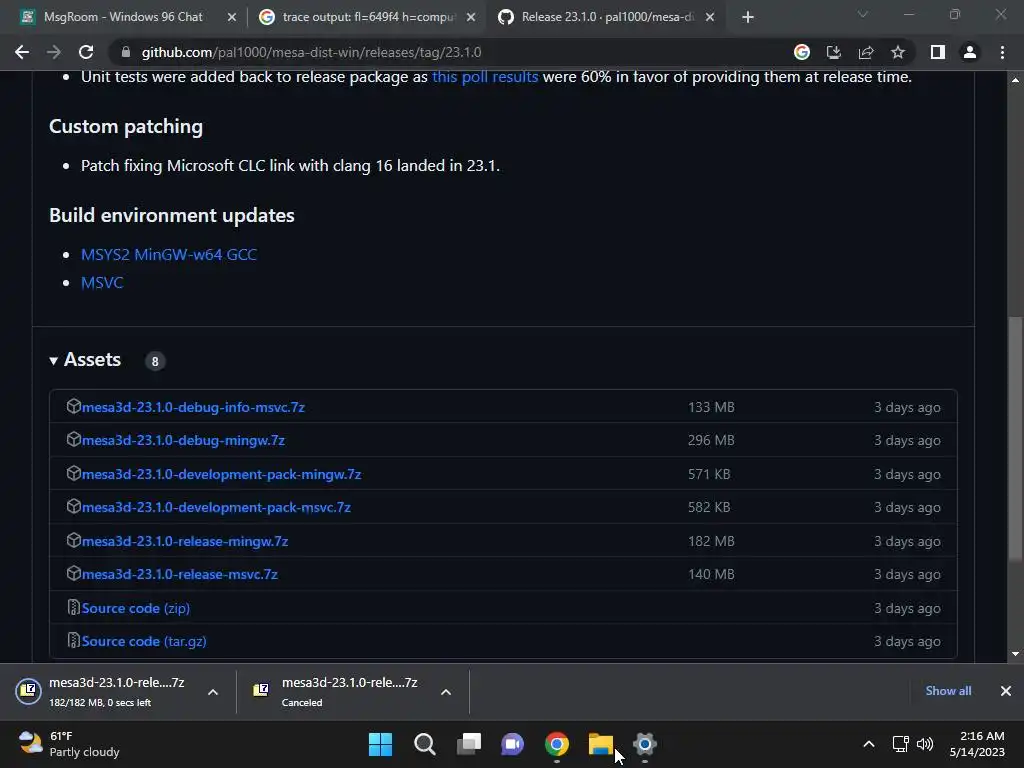1024x768 pixels.
Task: Click the package icon beside release-msvc.7z
Action: coord(73,573)
